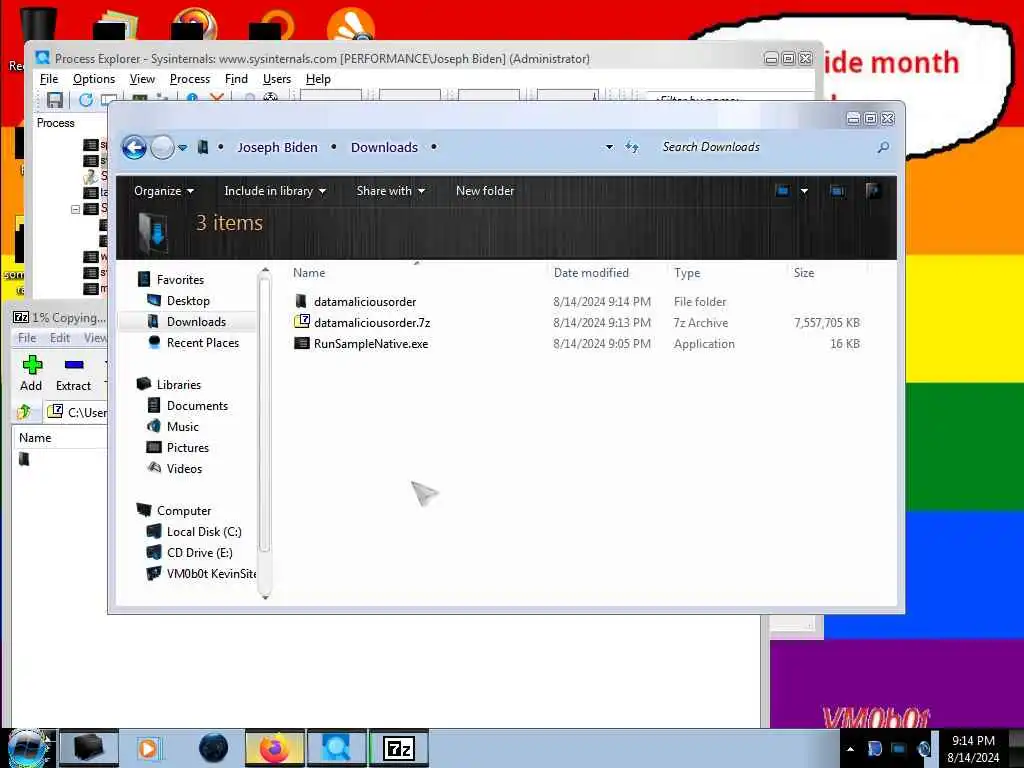The image size is (1024, 768).
Task: Open the File menu in 7-Zip window
Action: coord(27,338)
